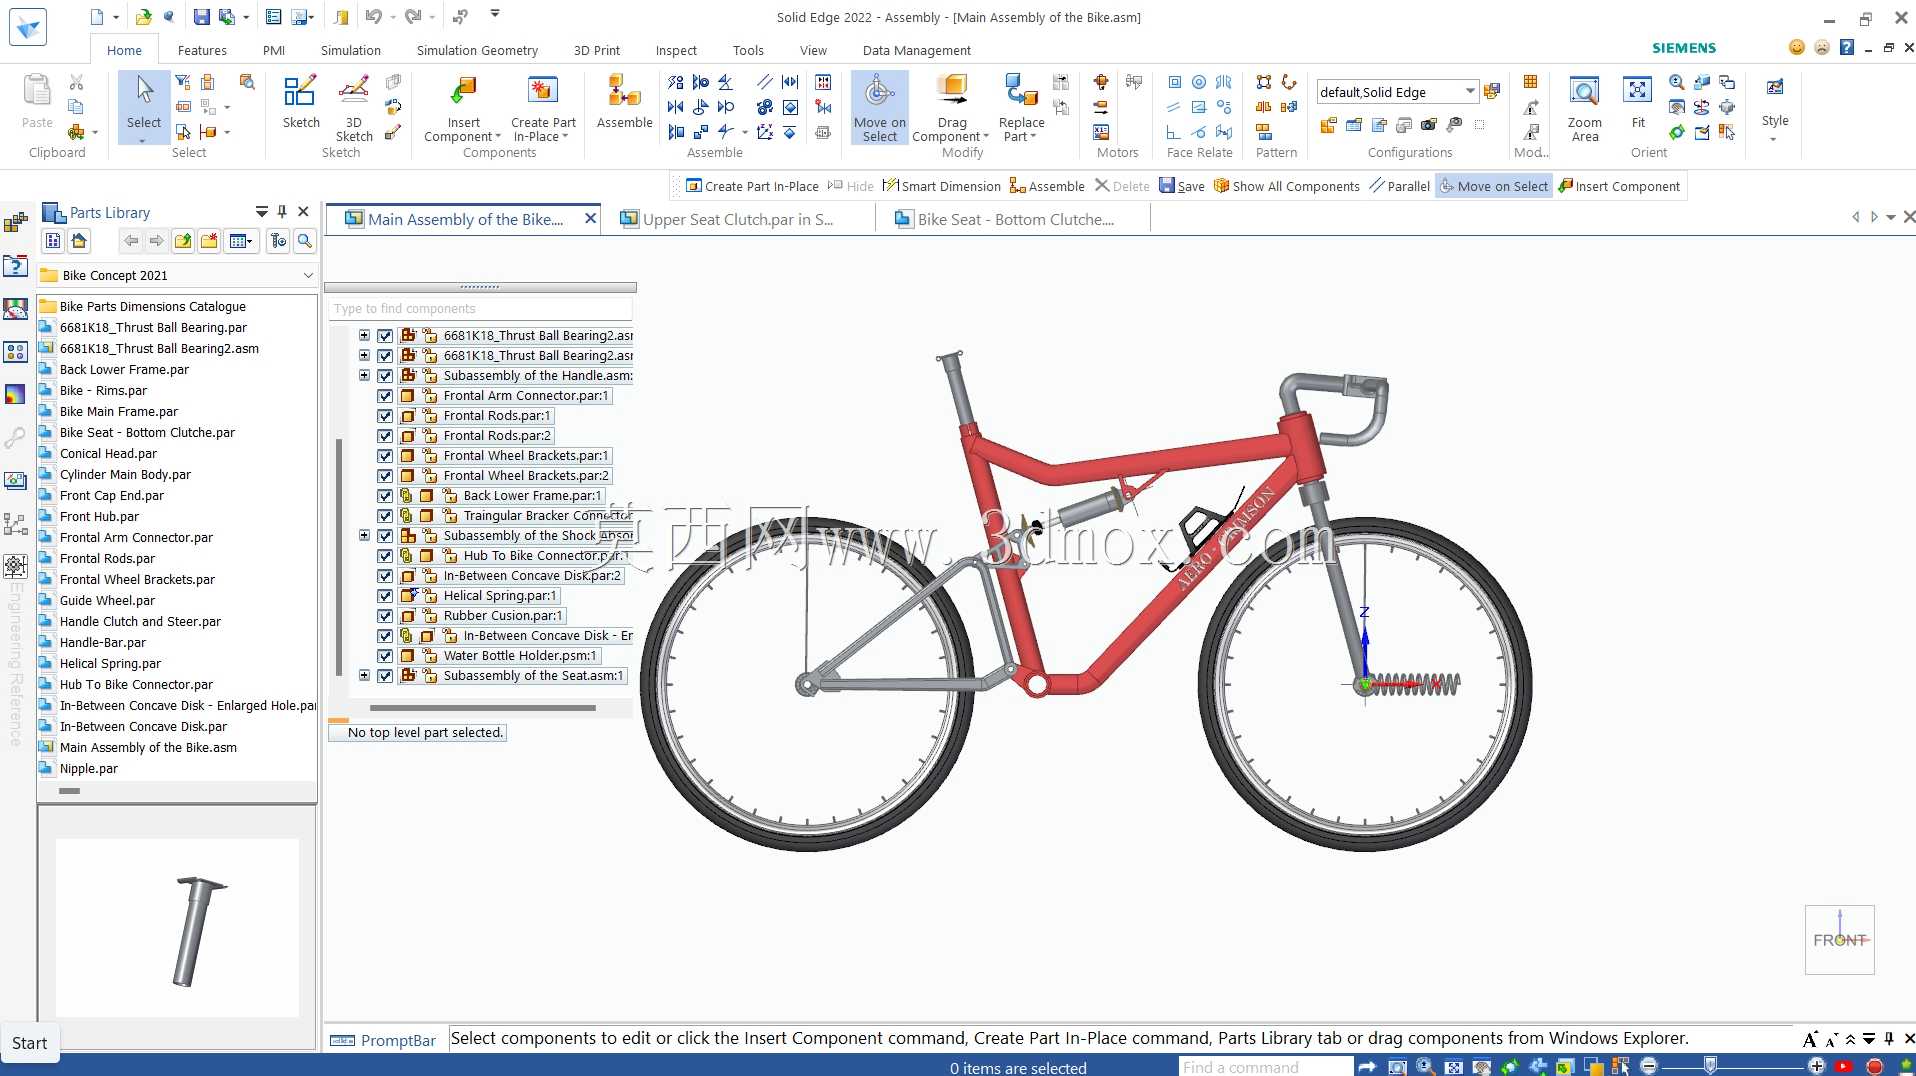The height and width of the screenshot is (1076, 1916).
Task: Open the Style view options
Action: pos(1775,108)
